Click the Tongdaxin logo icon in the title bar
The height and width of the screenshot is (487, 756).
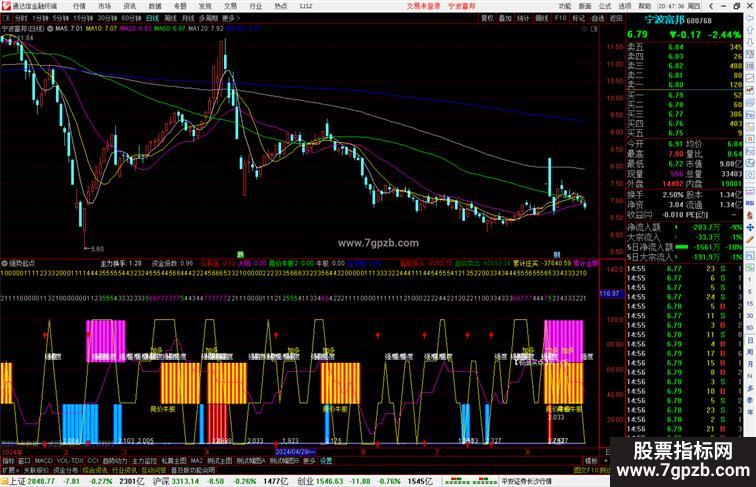[6, 6]
